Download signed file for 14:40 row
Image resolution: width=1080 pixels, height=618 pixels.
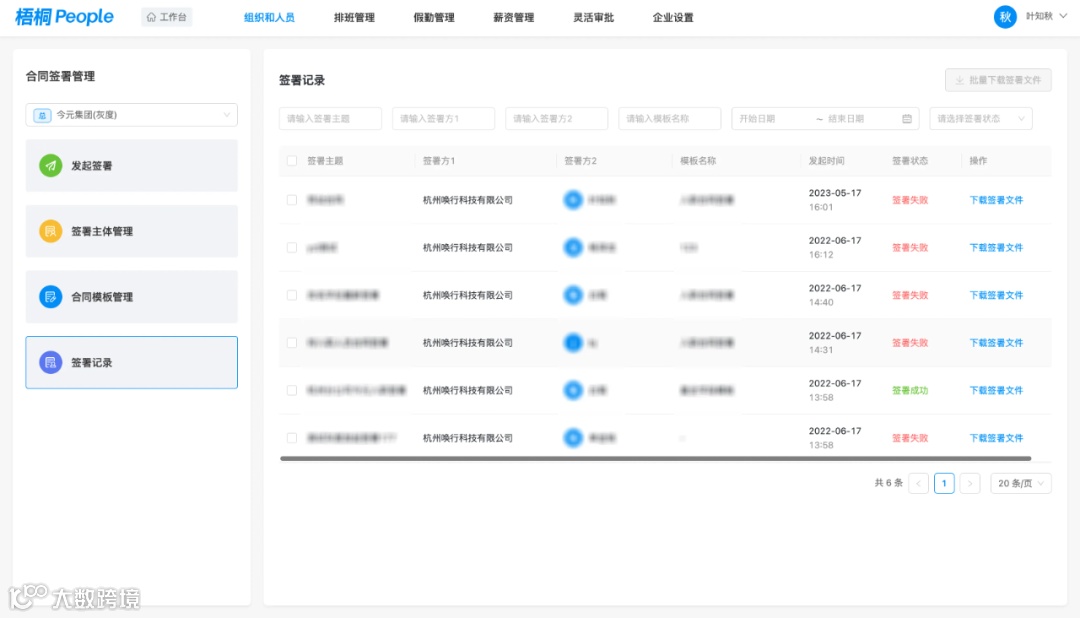point(996,295)
